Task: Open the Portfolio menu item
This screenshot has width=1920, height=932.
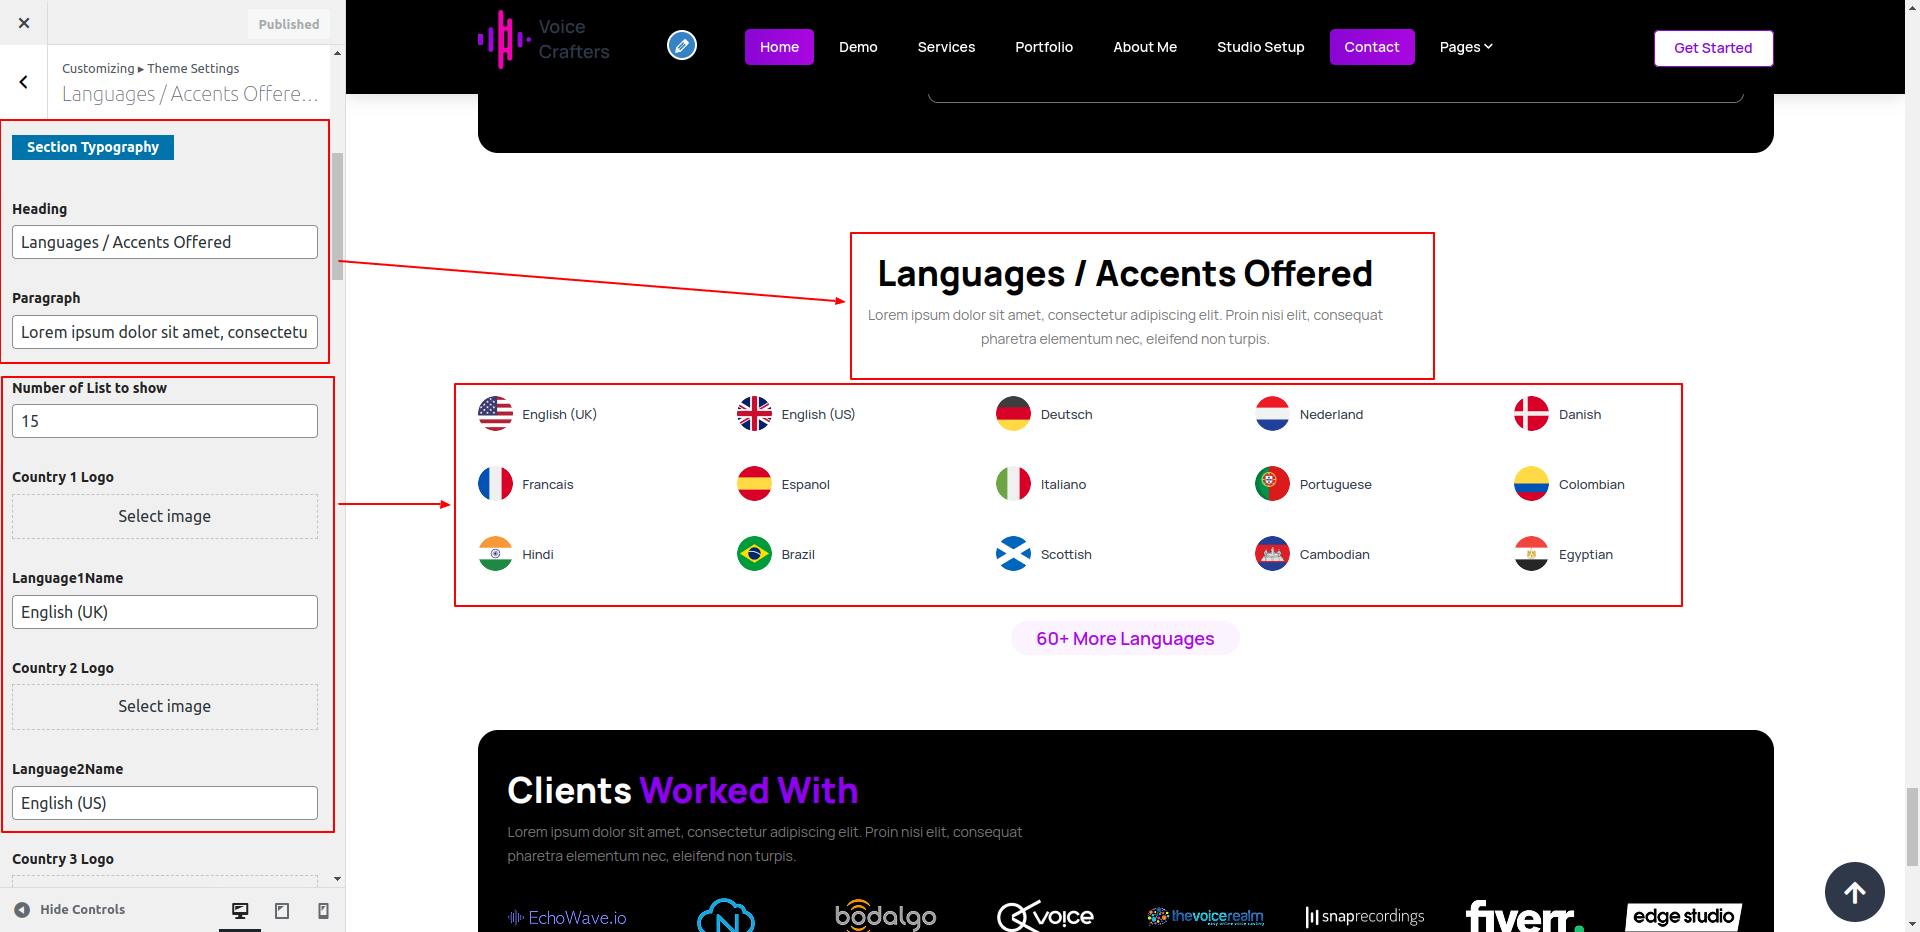Action: 1043,47
